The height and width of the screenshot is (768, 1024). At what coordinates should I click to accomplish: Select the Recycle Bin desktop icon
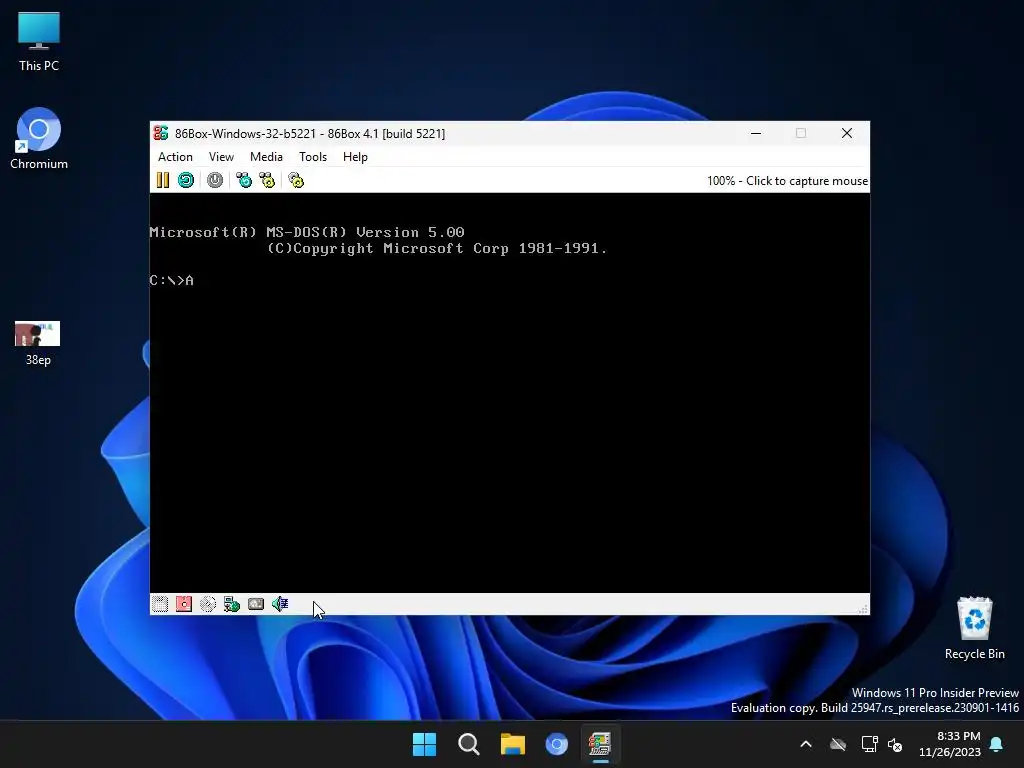coord(974,628)
